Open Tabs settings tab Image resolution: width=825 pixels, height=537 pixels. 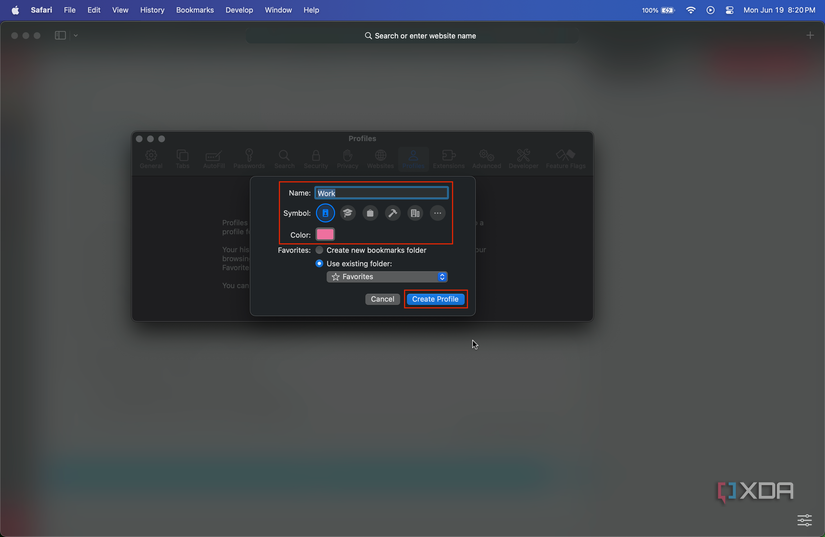point(183,159)
